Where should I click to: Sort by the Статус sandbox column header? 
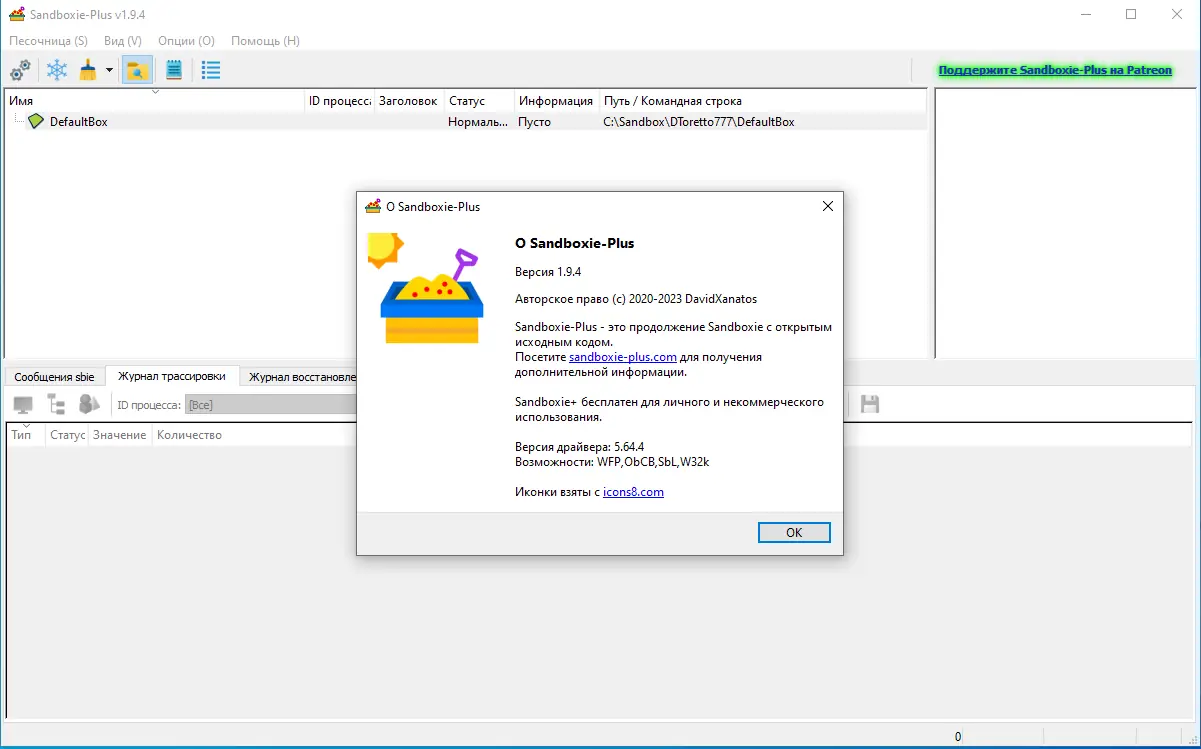point(480,101)
